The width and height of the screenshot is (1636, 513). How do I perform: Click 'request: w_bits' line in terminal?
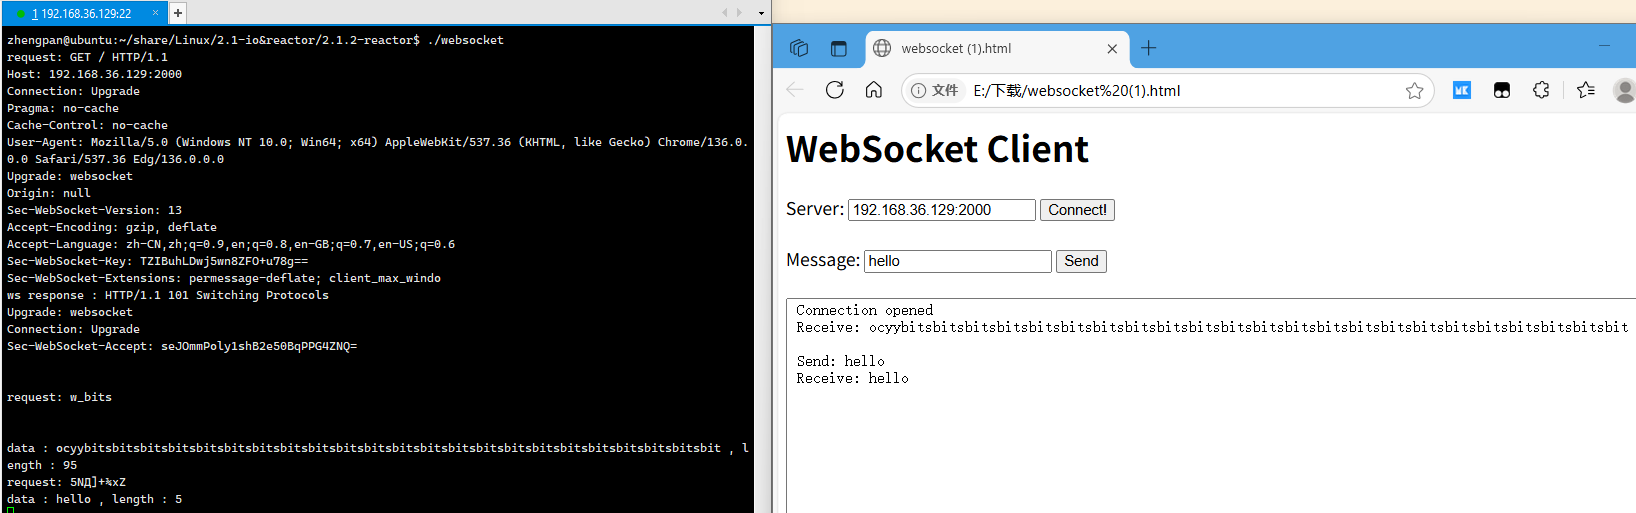coord(59,397)
